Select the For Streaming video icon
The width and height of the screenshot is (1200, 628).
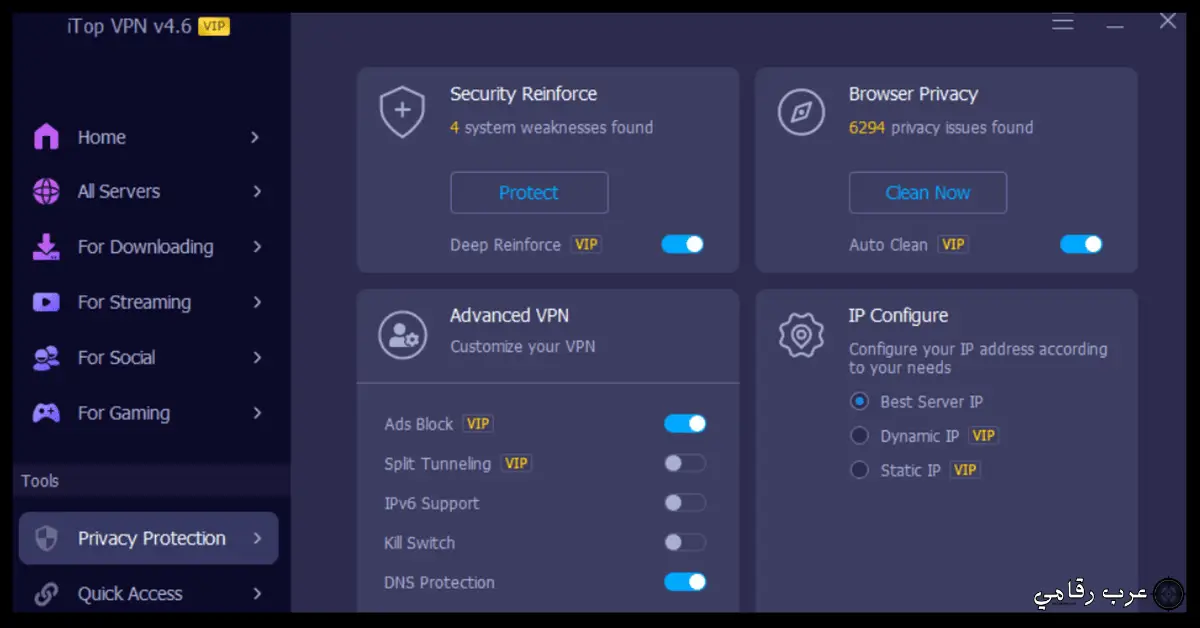46,302
